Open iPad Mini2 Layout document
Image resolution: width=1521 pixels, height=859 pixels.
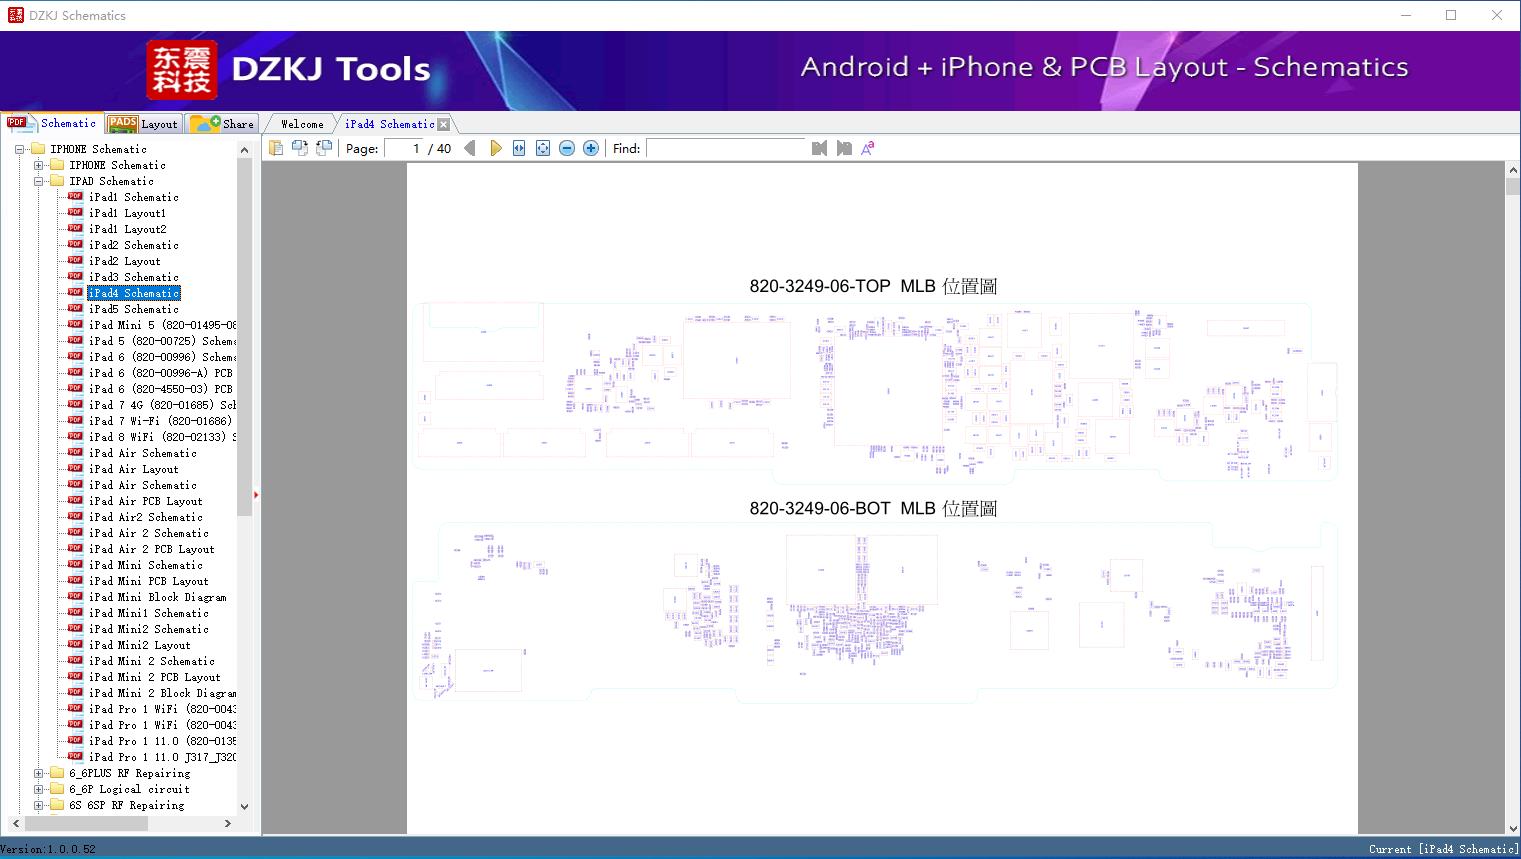[x=139, y=645]
